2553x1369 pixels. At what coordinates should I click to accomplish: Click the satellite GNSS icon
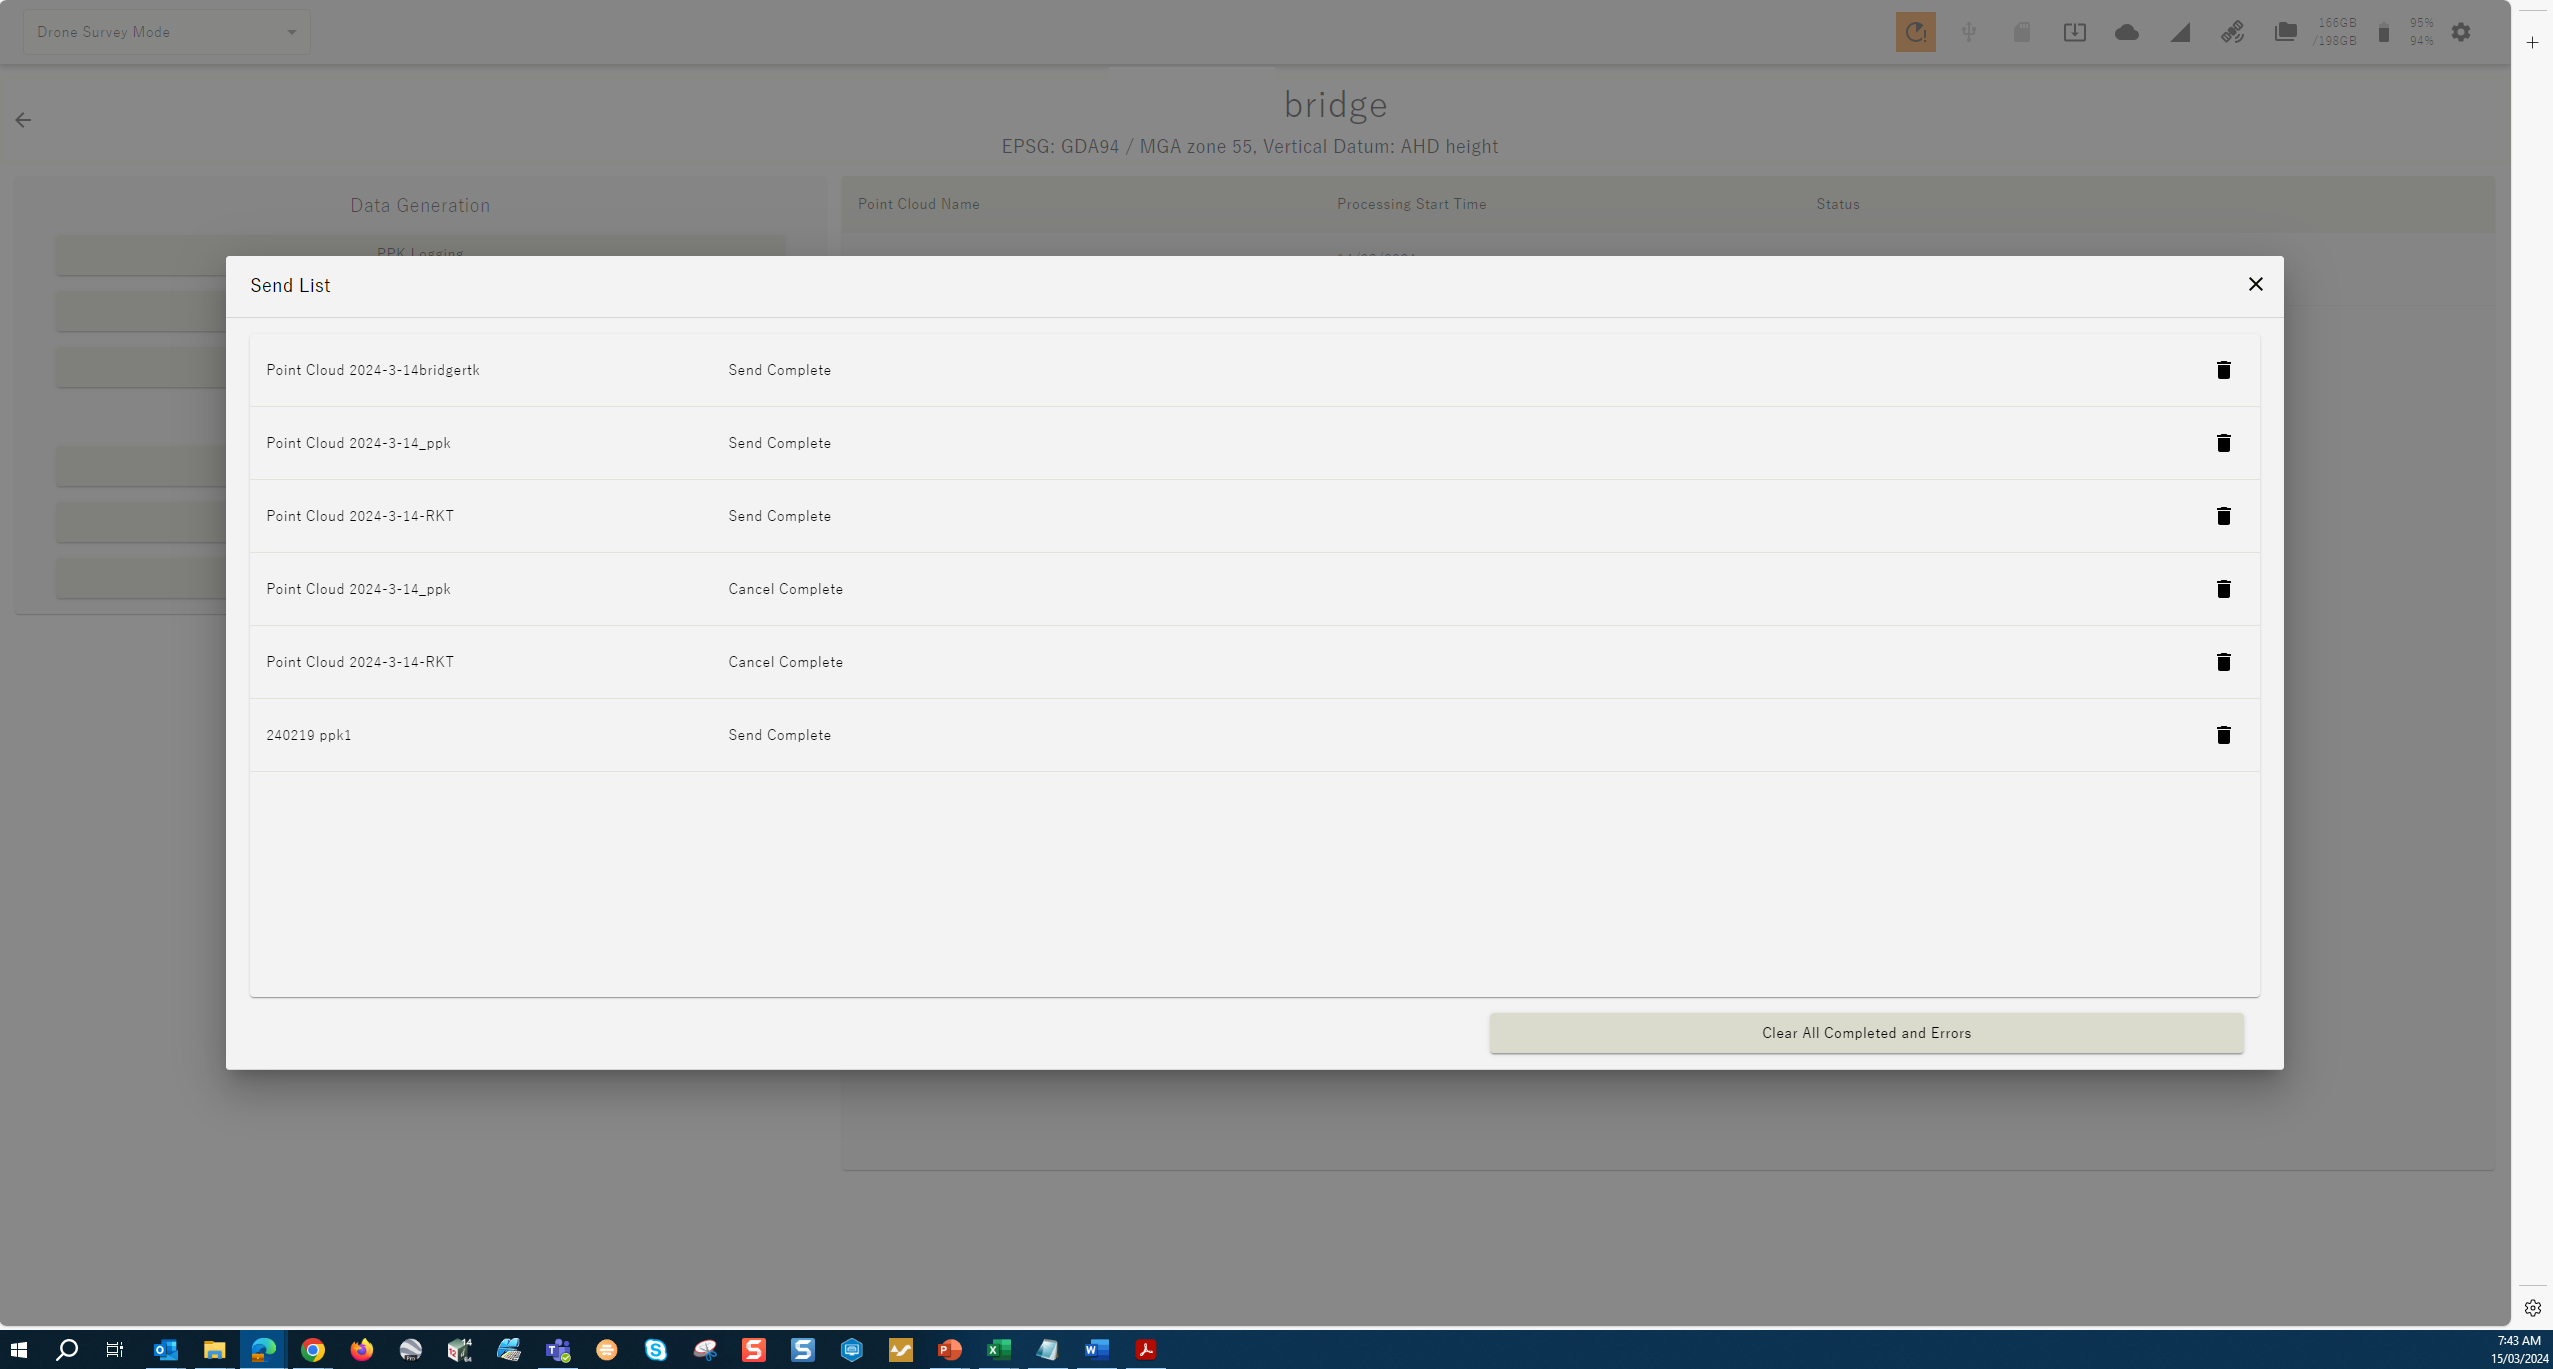pos(2232,32)
